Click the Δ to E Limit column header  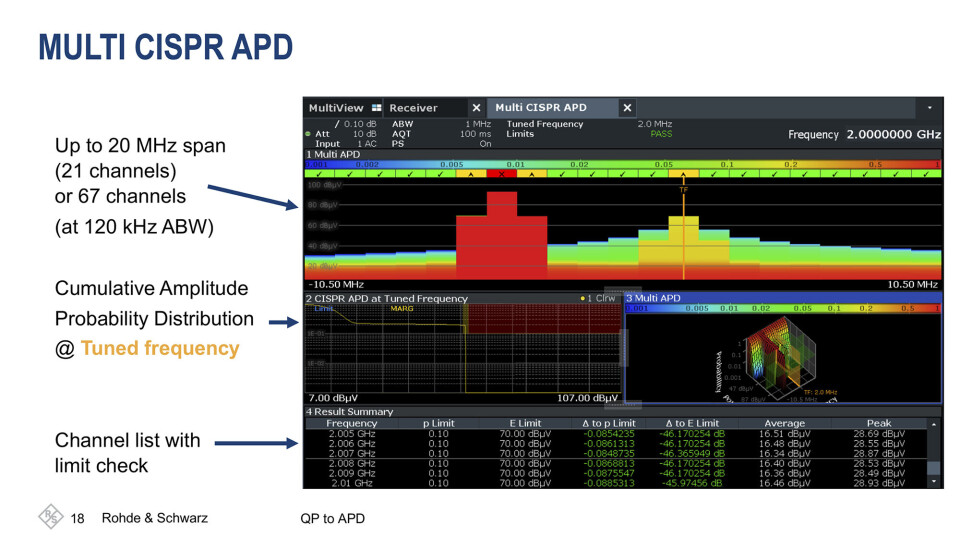[692, 423]
